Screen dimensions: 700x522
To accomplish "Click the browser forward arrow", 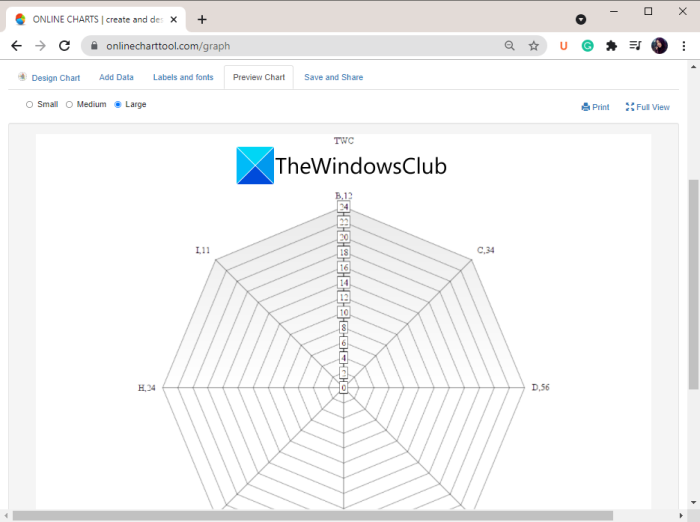I will tap(41, 46).
